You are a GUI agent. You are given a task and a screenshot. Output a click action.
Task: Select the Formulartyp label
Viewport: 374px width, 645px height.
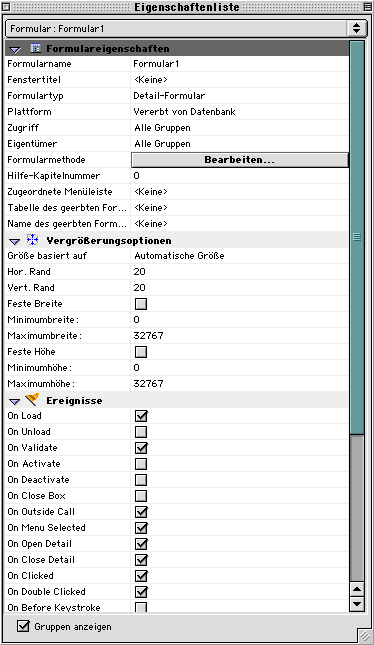click(x=35, y=96)
